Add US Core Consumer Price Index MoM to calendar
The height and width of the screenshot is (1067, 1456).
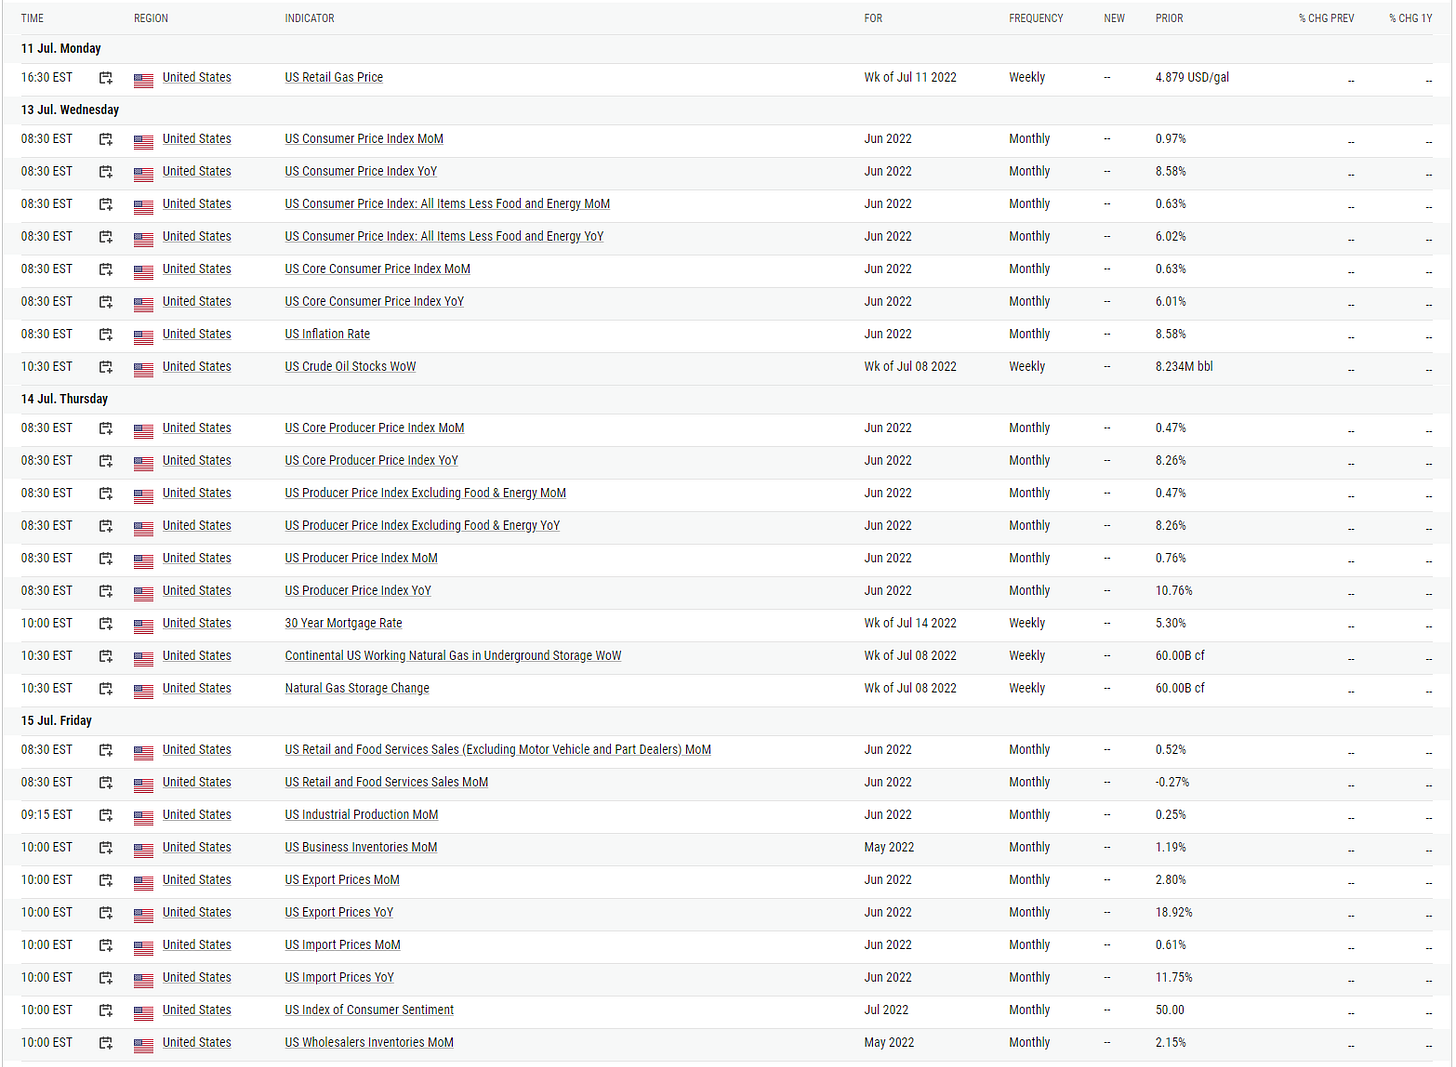tap(105, 270)
